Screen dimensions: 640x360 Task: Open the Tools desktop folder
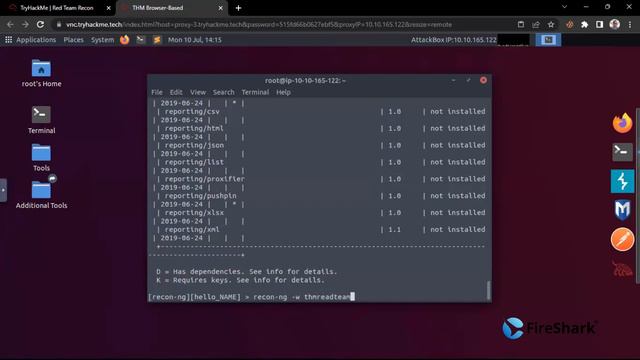click(x=41, y=153)
